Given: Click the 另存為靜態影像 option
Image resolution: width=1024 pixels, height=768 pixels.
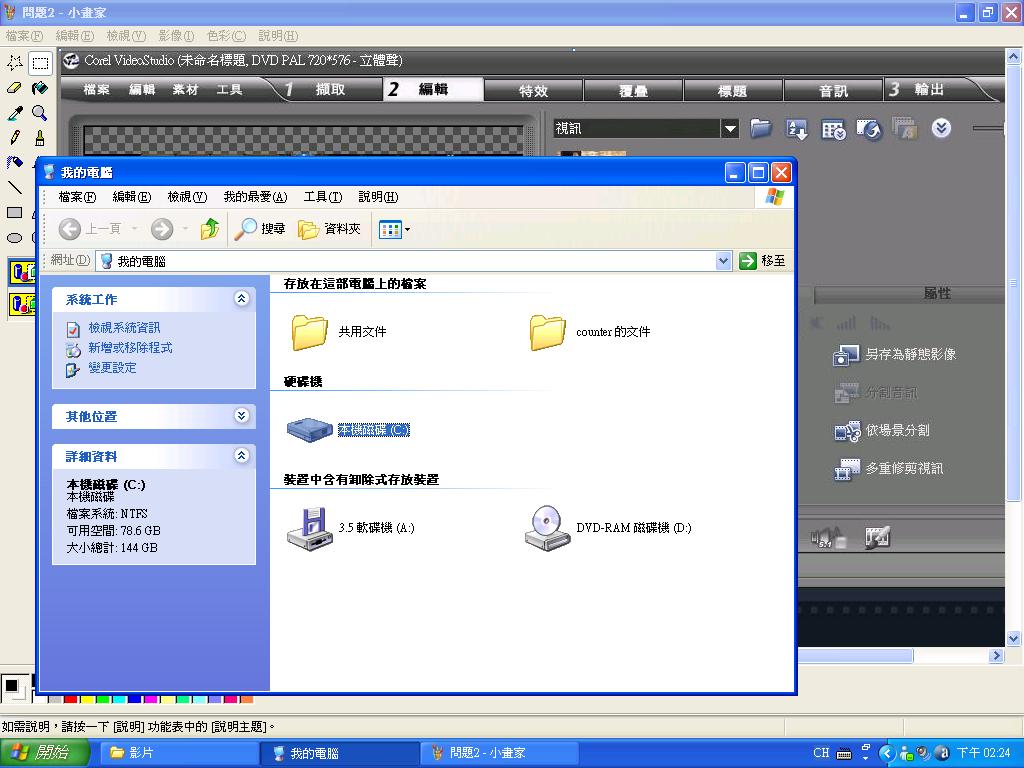Looking at the screenshot, I should point(895,355).
